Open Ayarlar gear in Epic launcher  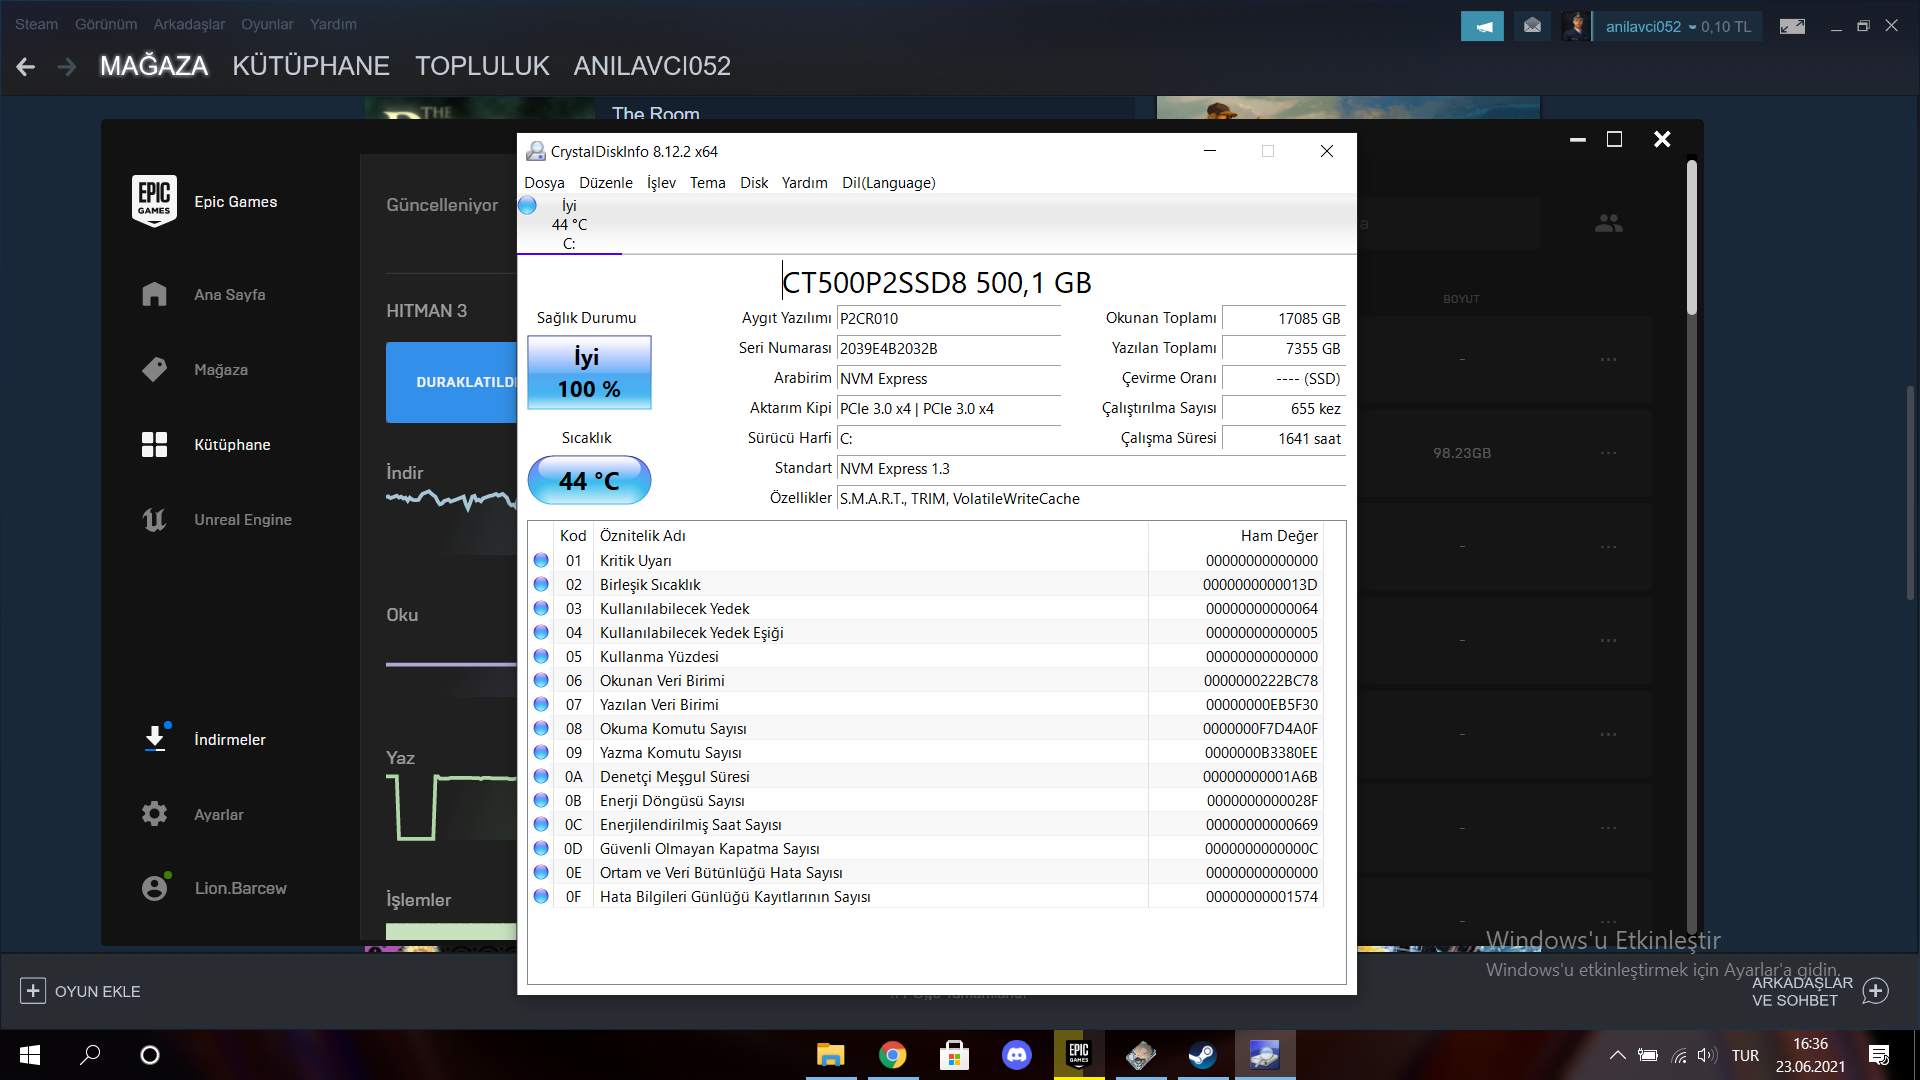click(154, 814)
